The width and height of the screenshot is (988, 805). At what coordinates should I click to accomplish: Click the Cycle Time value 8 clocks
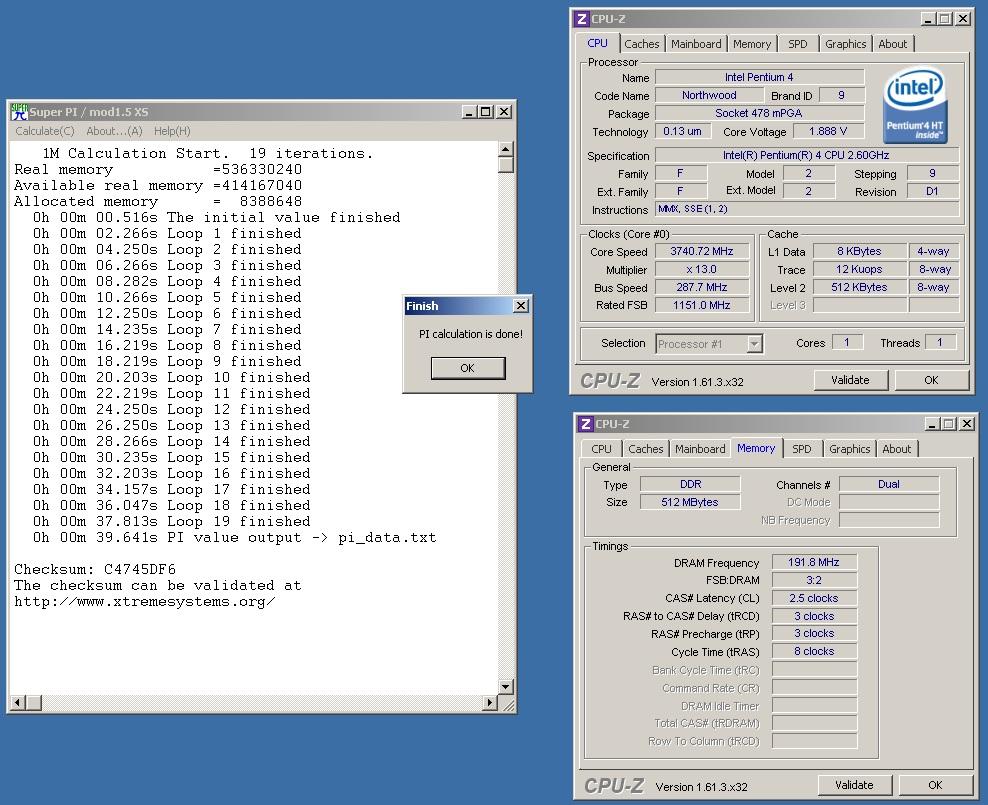[x=813, y=651]
